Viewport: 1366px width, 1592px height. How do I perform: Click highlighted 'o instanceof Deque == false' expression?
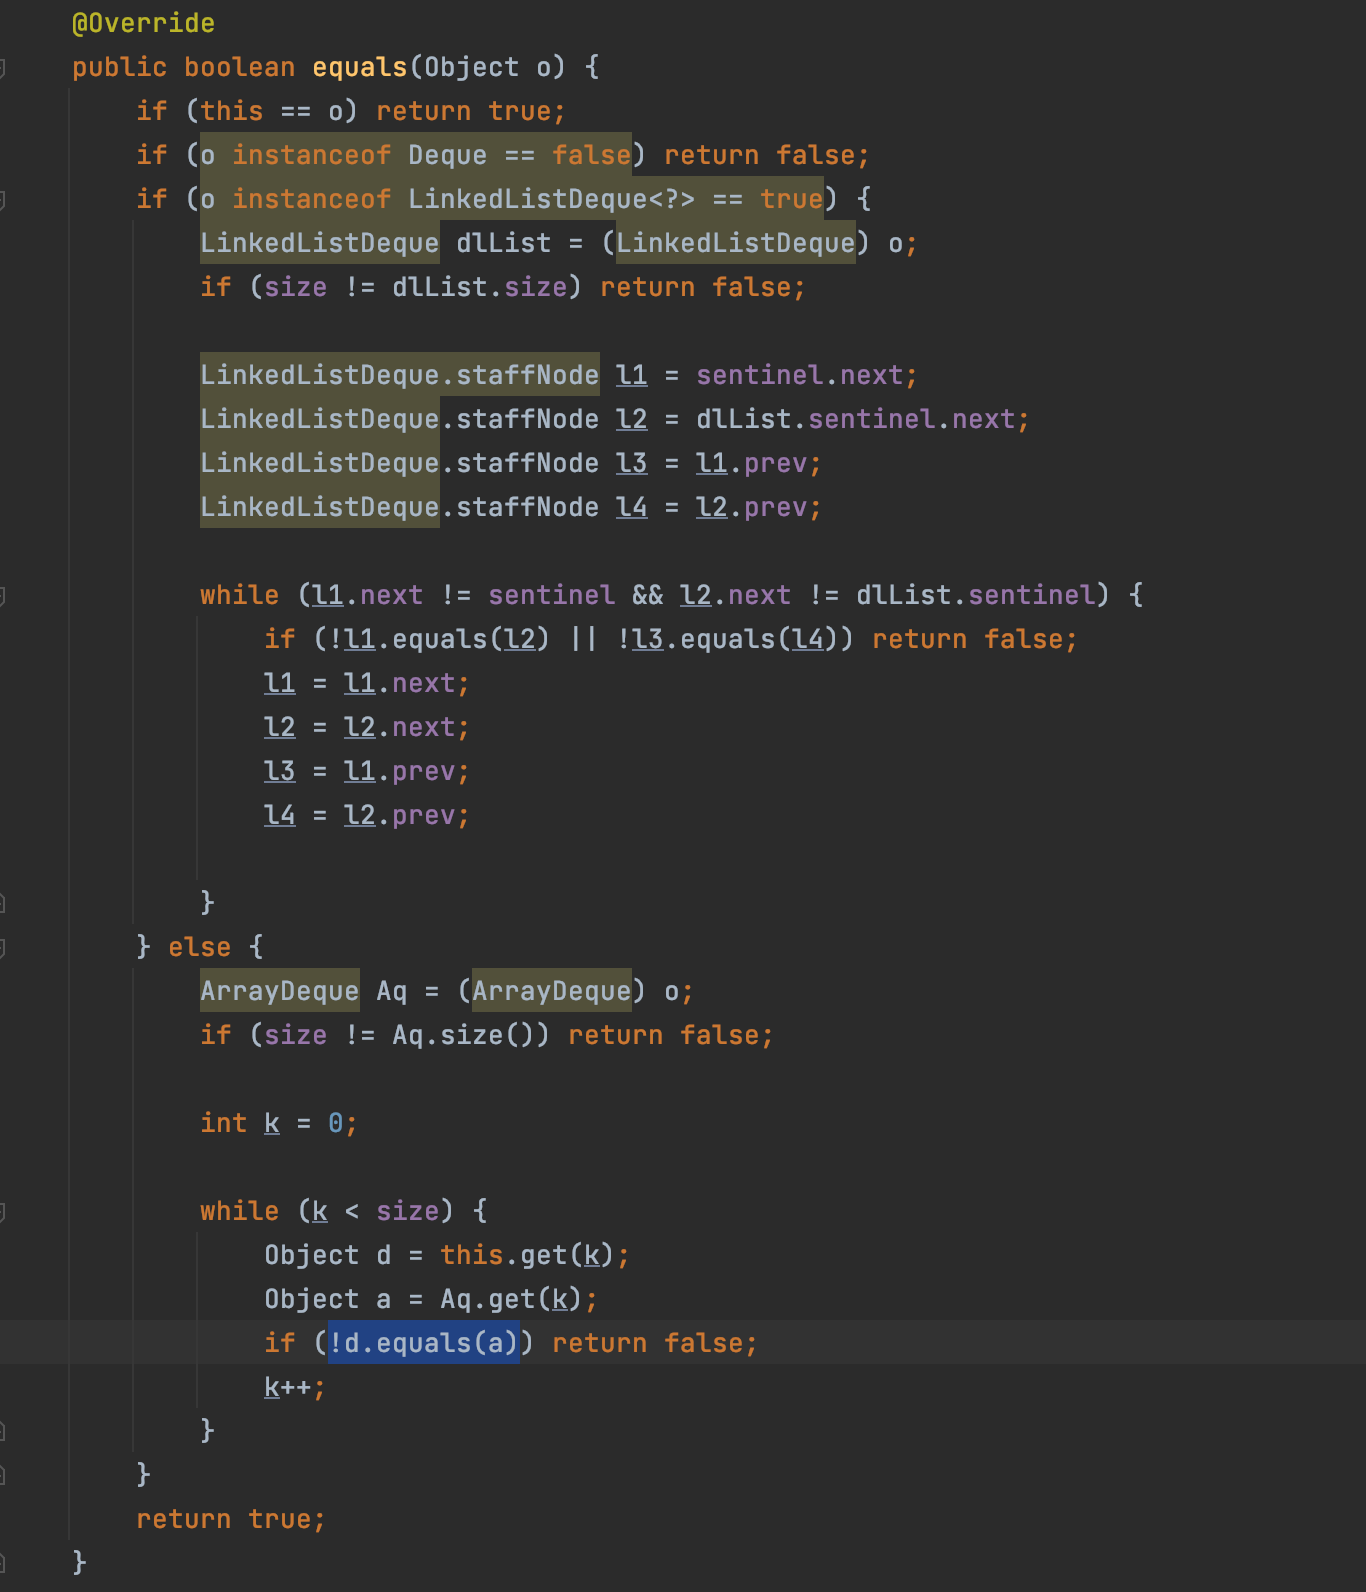pos(415,155)
